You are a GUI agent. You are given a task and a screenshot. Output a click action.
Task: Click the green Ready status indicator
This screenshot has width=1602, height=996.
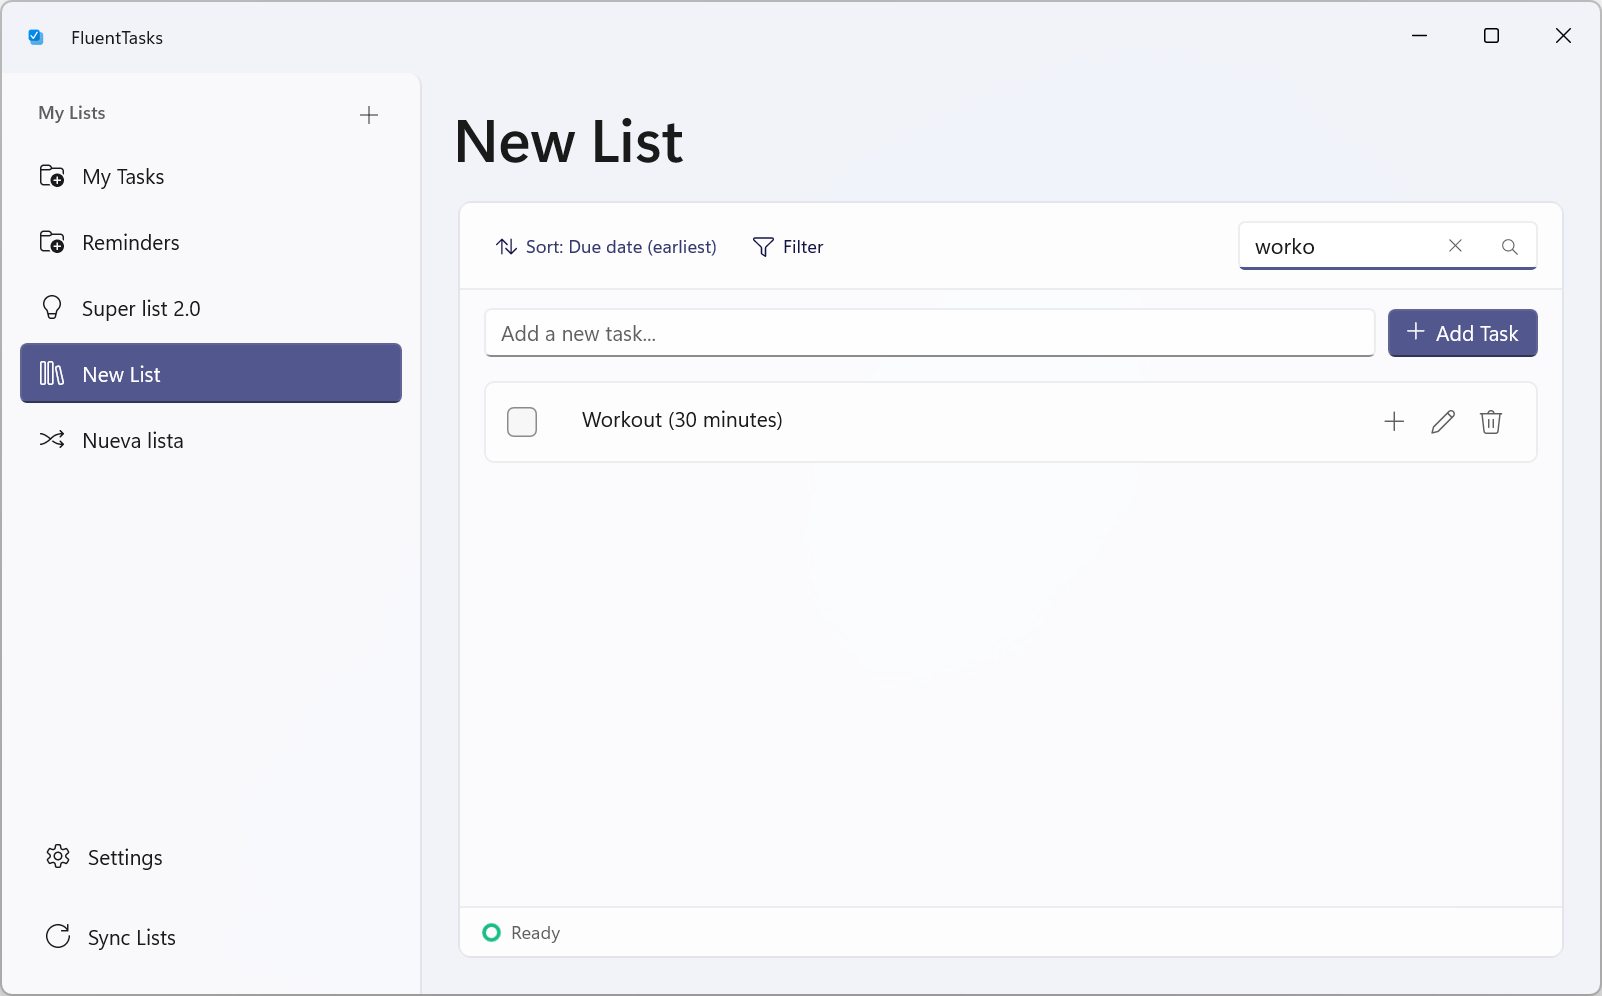click(491, 933)
